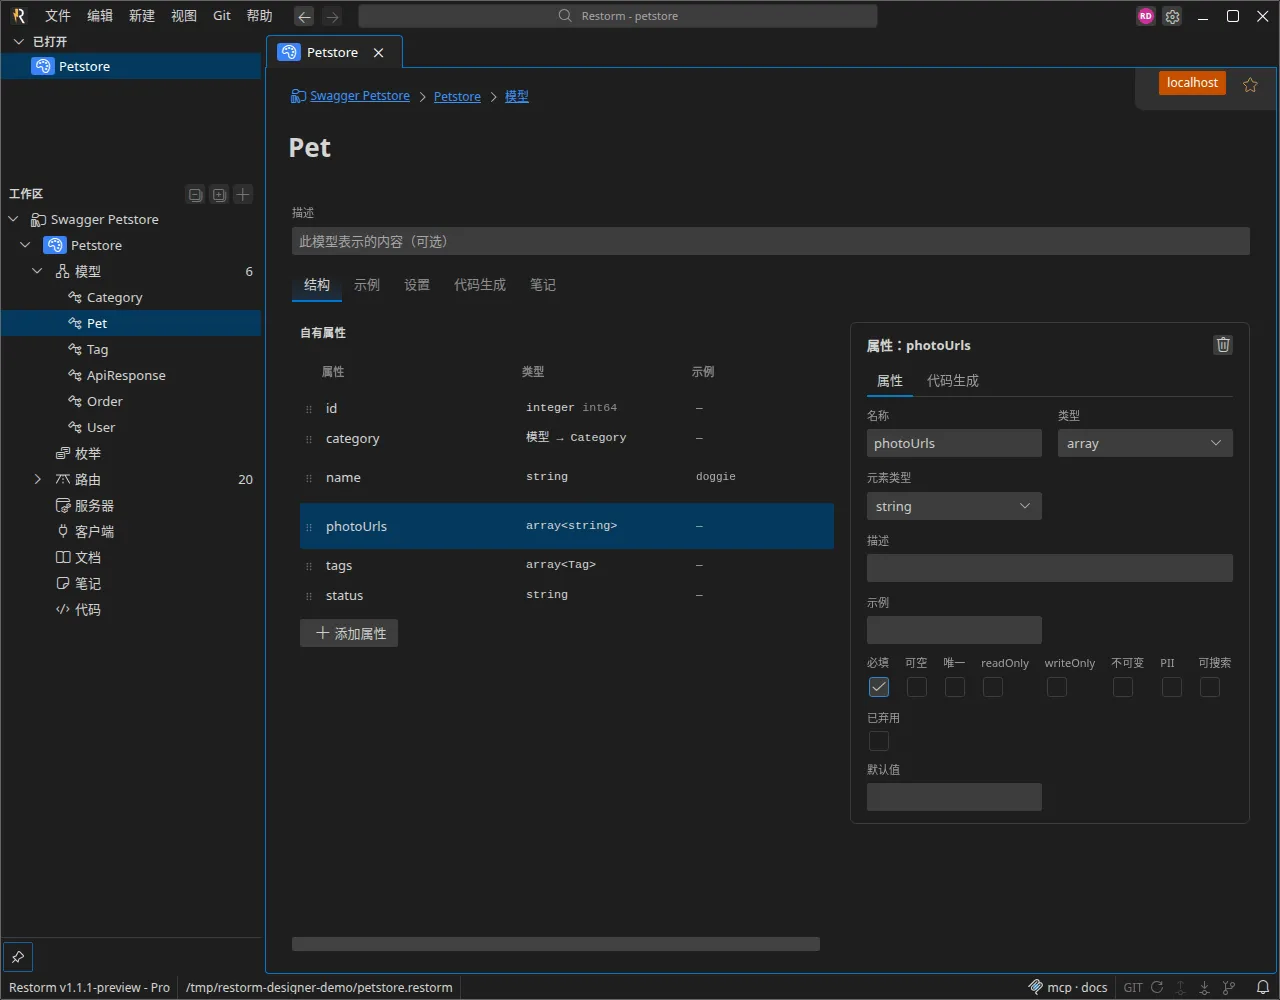Open the 文档 (docs) node in the tree

click(x=130, y=558)
